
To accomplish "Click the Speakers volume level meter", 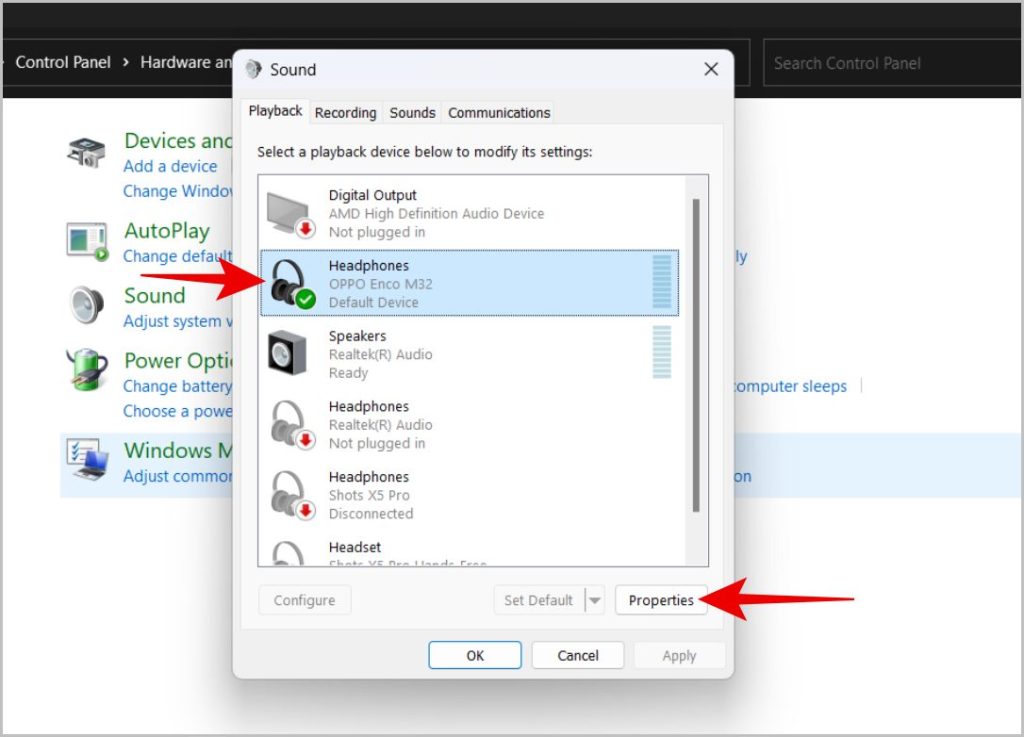I will [662, 353].
